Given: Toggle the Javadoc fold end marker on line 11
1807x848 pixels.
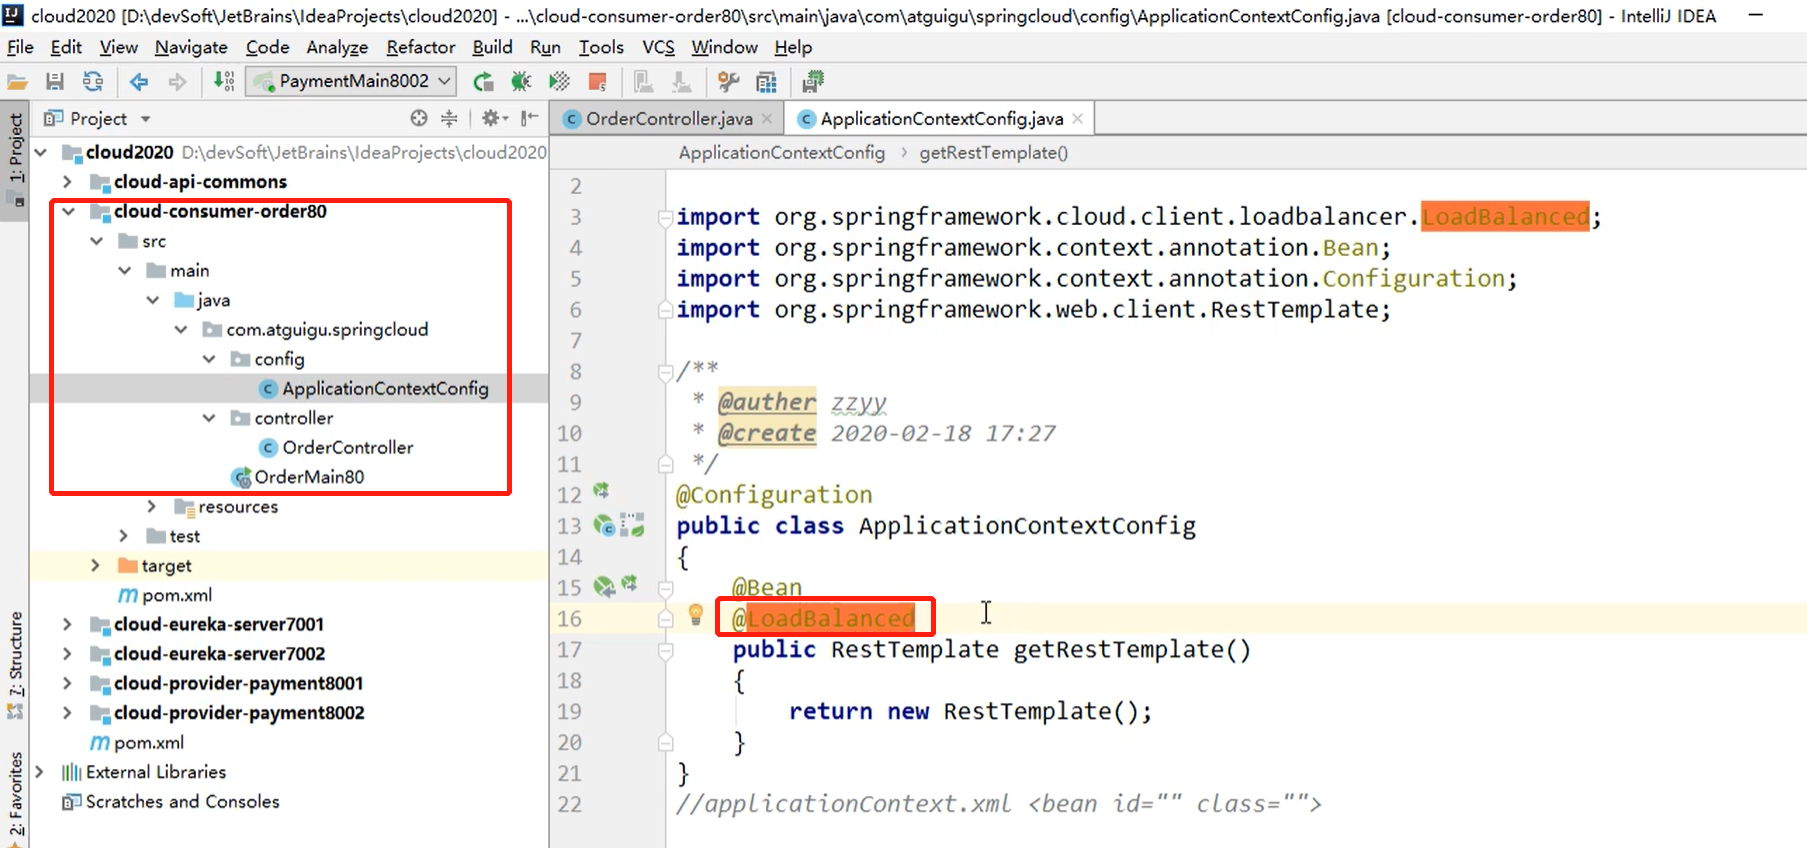Looking at the screenshot, I should (665, 464).
